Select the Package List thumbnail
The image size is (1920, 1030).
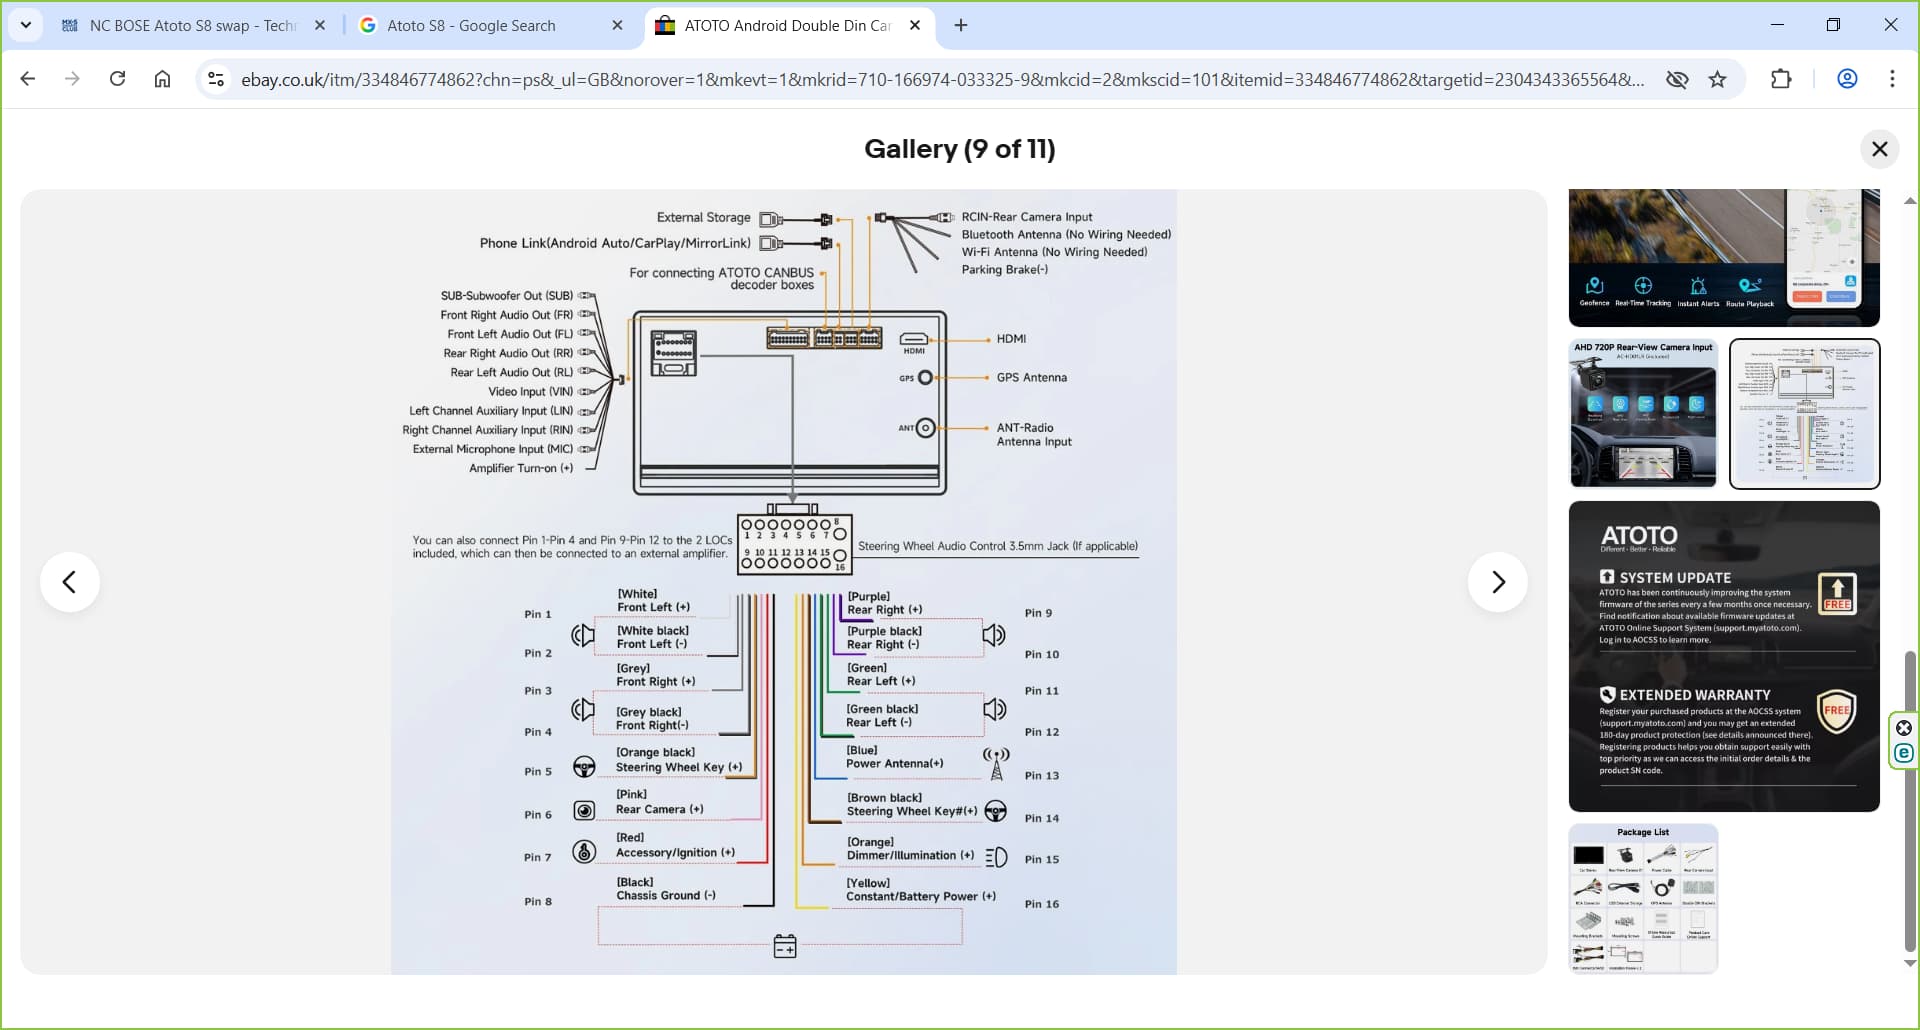[x=1643, y=898]
